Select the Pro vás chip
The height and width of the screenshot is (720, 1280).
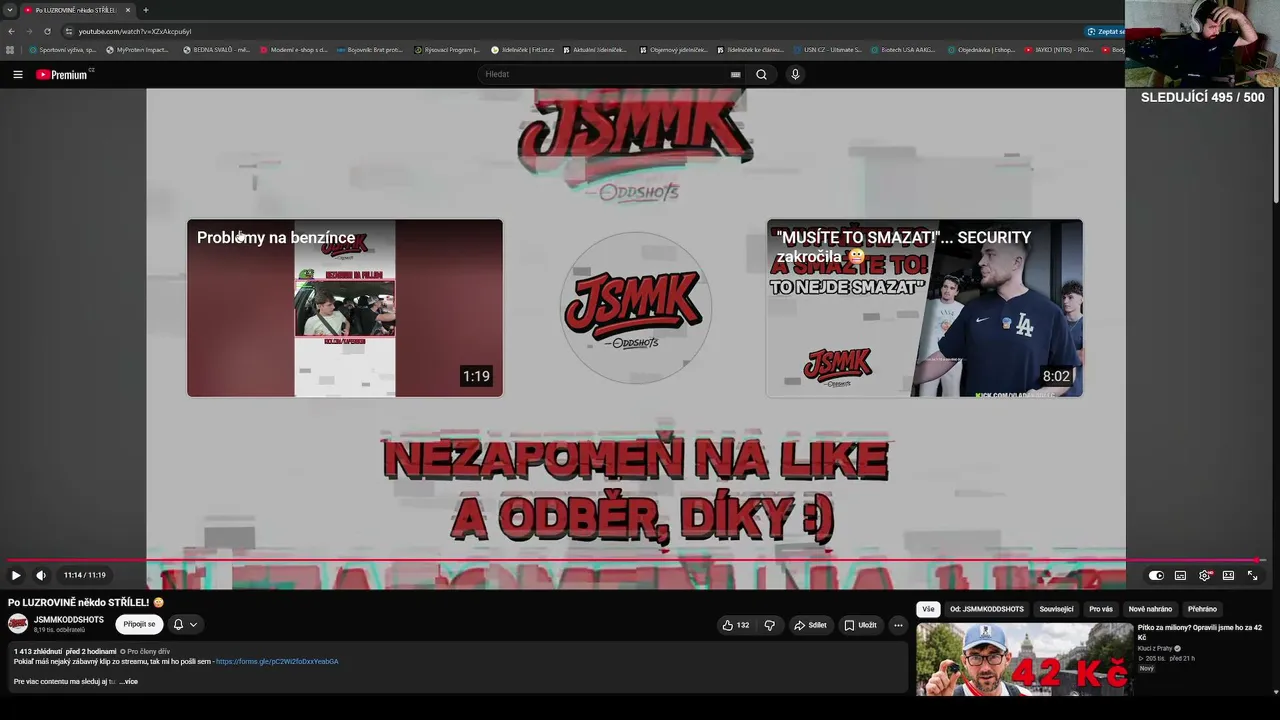[1101, 609]
